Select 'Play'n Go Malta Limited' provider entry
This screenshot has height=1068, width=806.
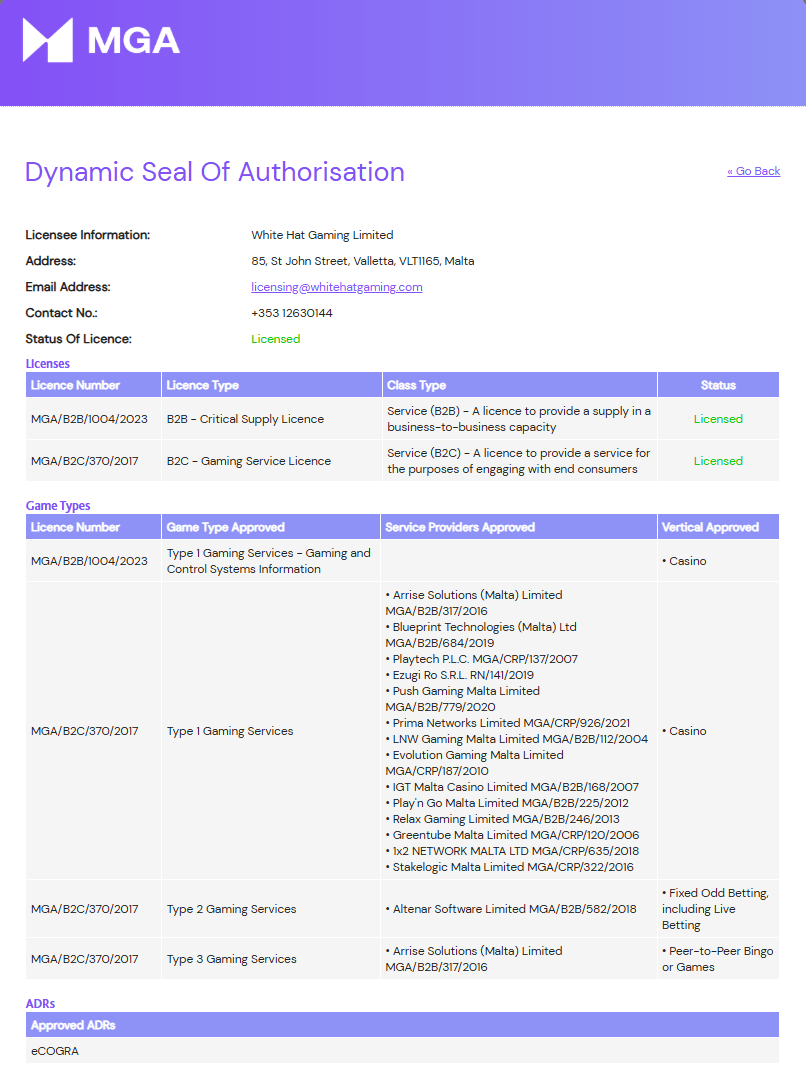[x=507, y=803]
